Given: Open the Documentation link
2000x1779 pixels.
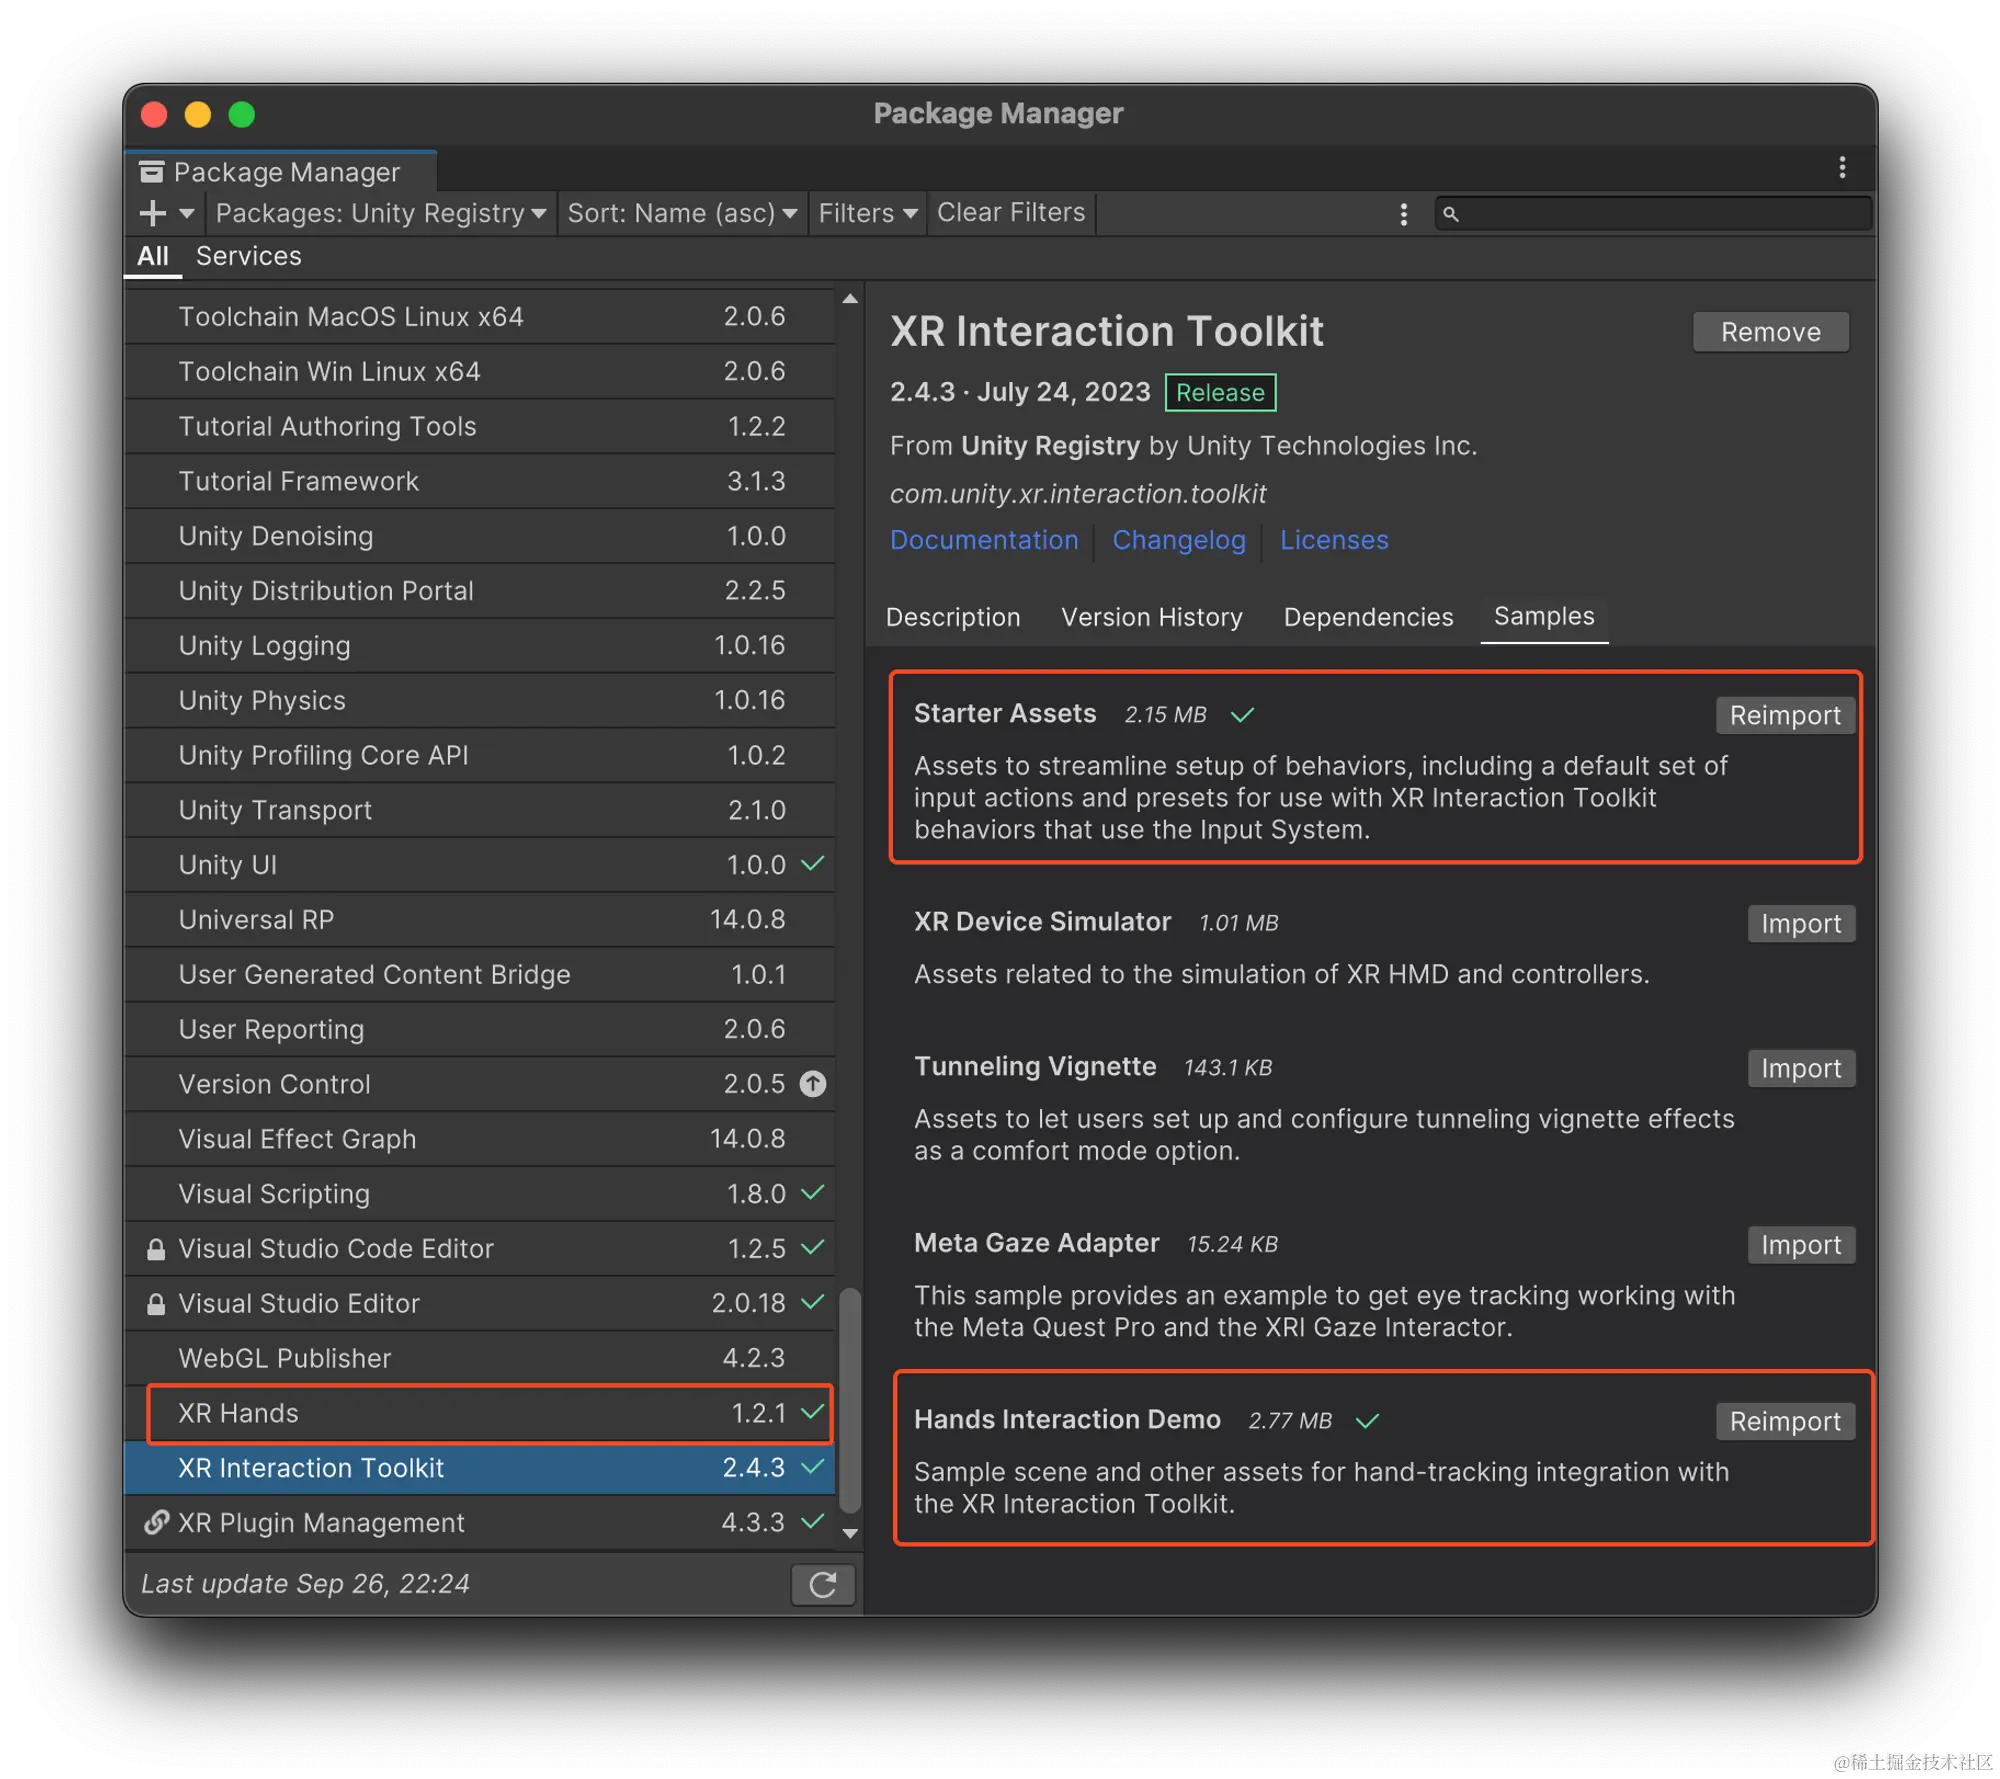Looking at the screenshot, I should click(984, 540).
